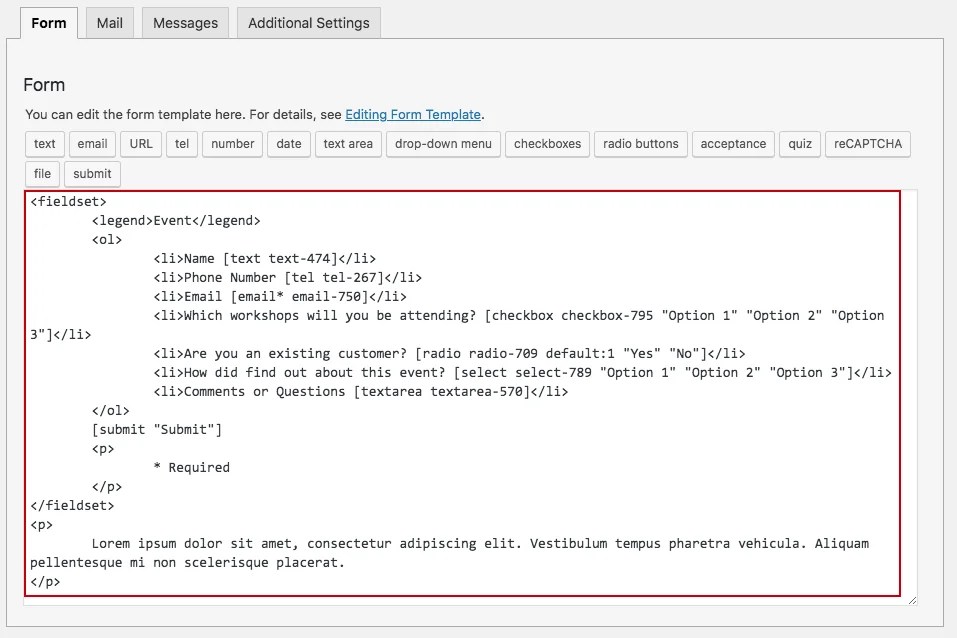Insert a file upload tag

tap(42, 174)
